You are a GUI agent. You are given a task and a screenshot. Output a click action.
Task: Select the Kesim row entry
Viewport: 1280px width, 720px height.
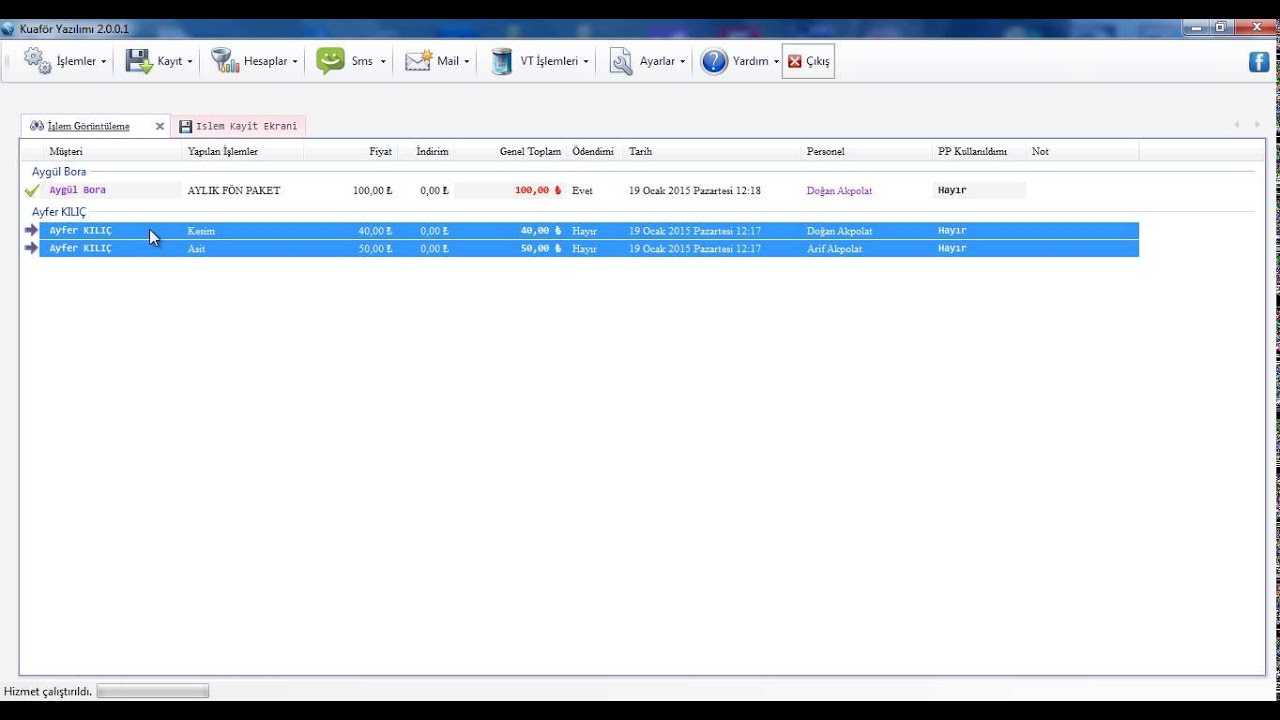tap(589, 230)
